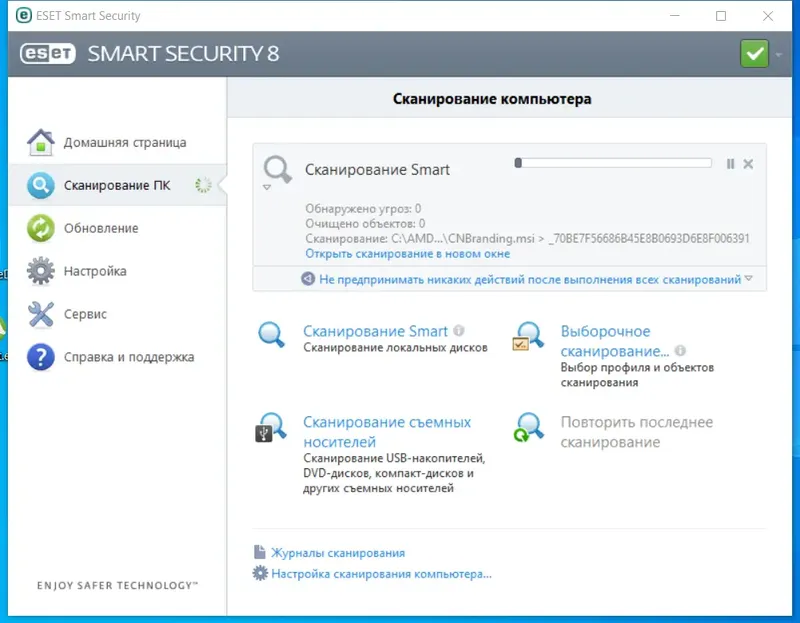
Task: Open dropdown arrow beside the green checkmark
Action: (779, 54)
